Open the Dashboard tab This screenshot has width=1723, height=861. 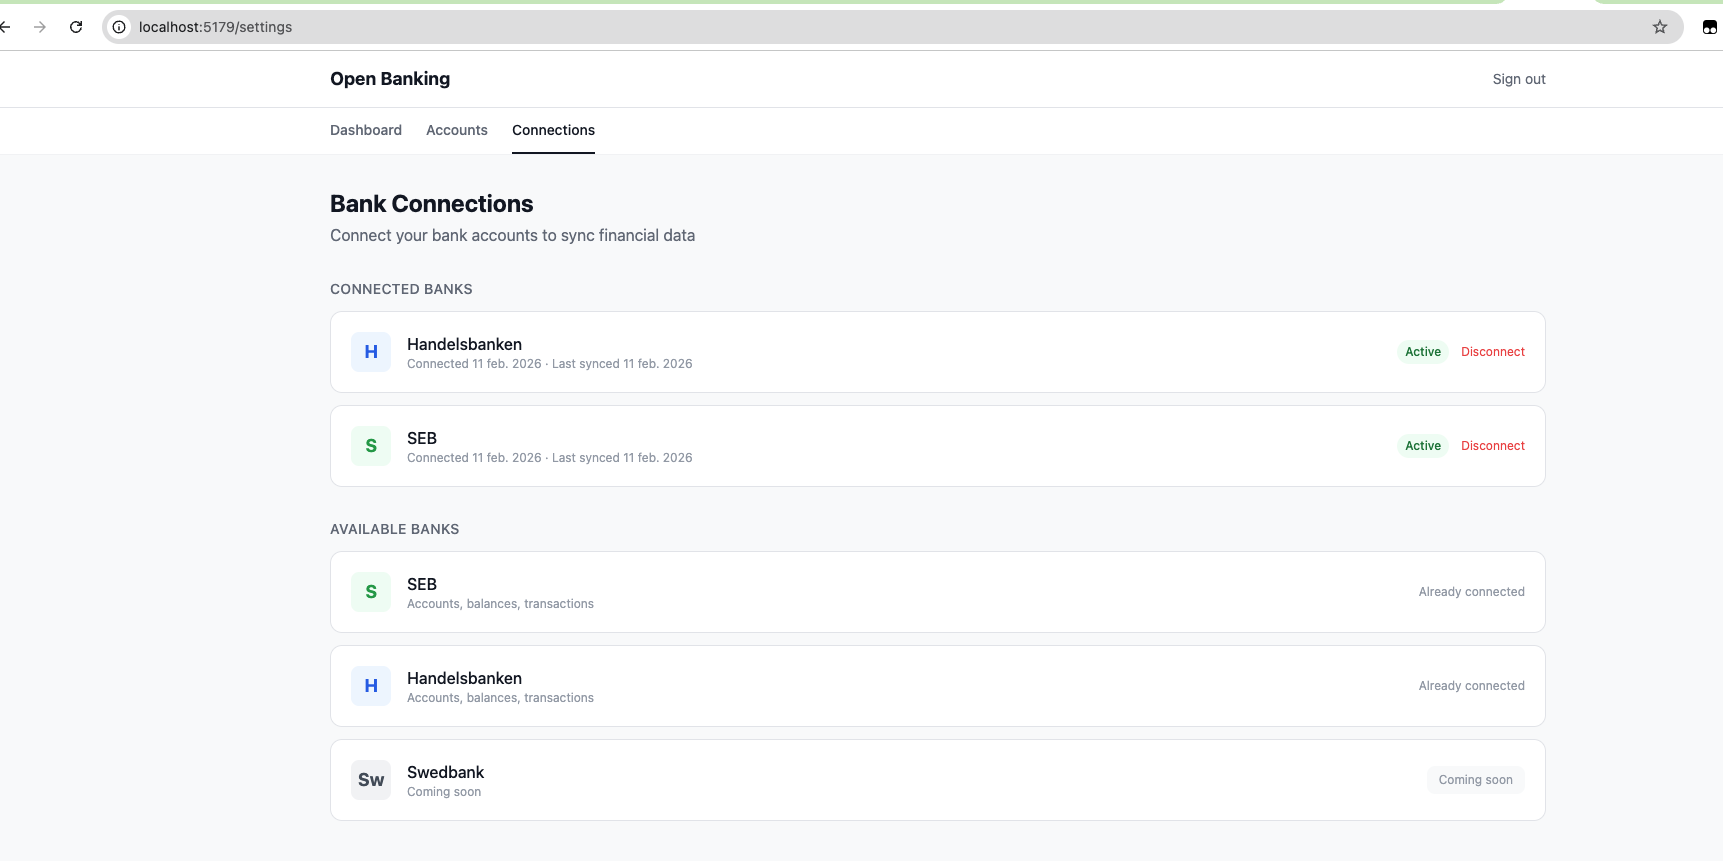pyautogui.click(x=366, y=130)
